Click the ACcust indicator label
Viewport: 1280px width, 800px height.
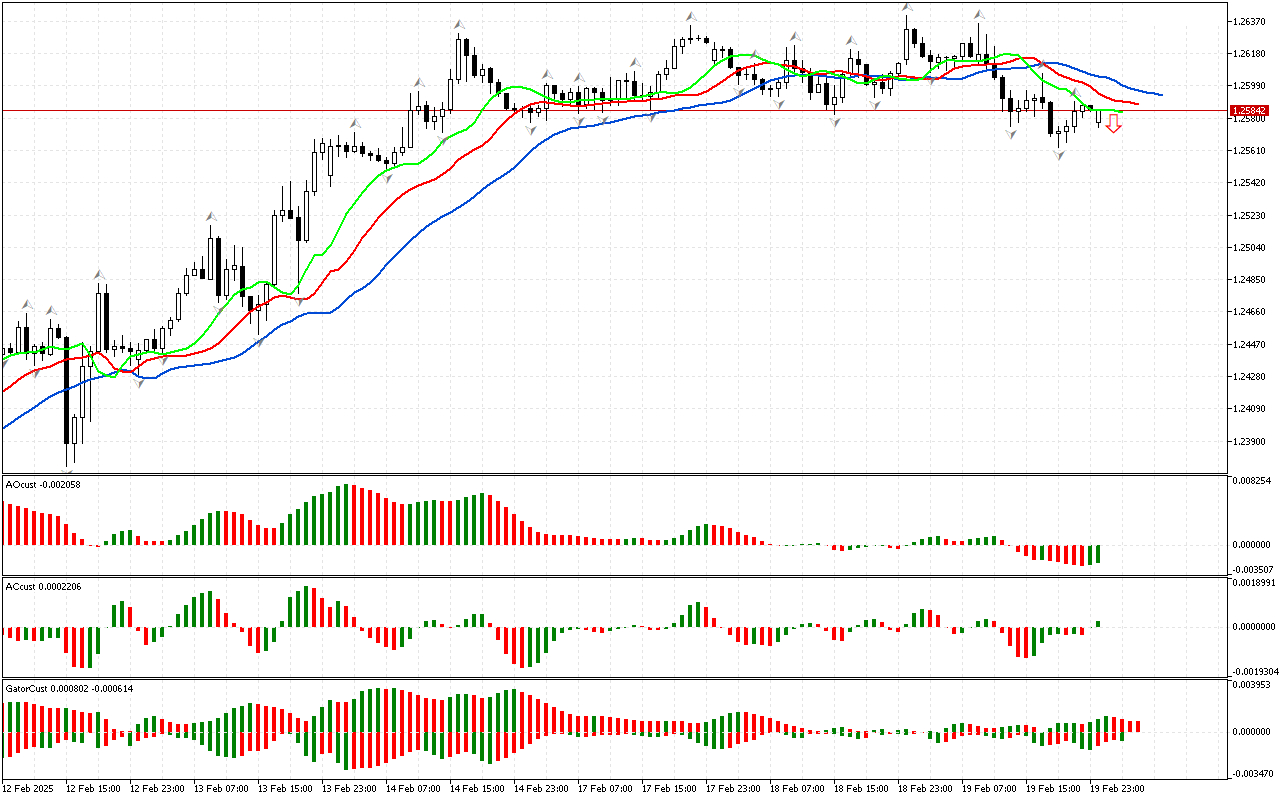tap(43, 586)
